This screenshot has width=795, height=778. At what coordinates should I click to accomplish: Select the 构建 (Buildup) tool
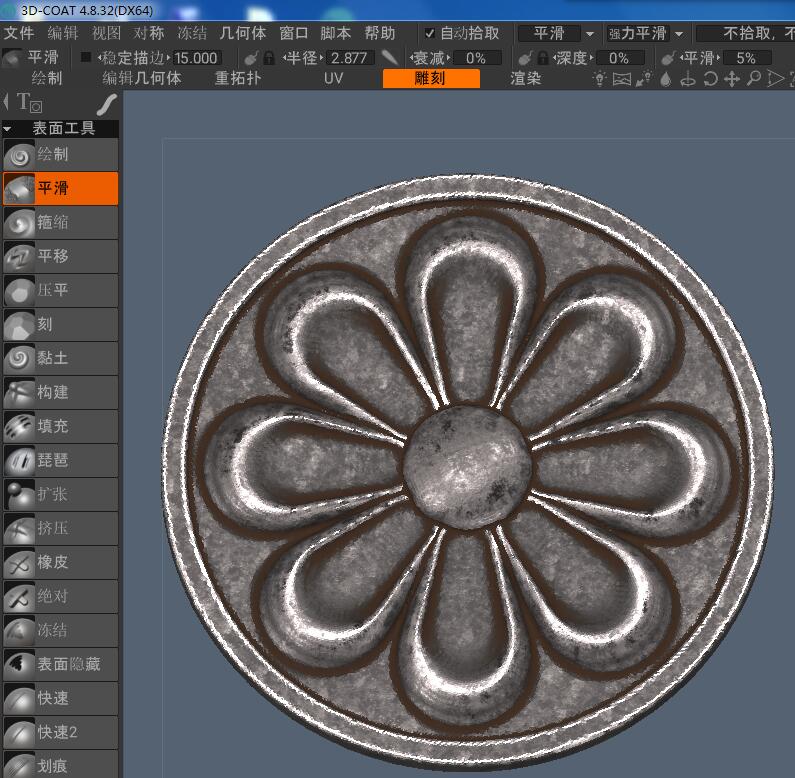(x=60, y=392)
